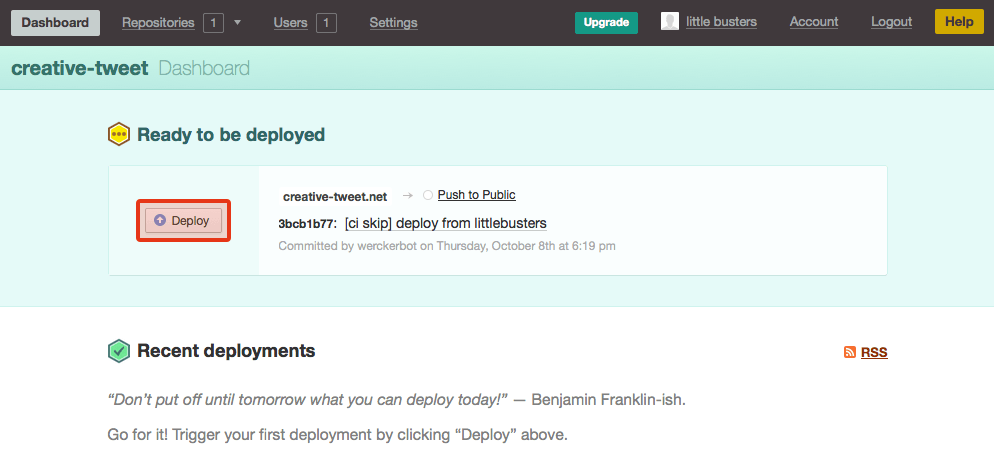Click the Users count badge

click(x=327, y=22)
